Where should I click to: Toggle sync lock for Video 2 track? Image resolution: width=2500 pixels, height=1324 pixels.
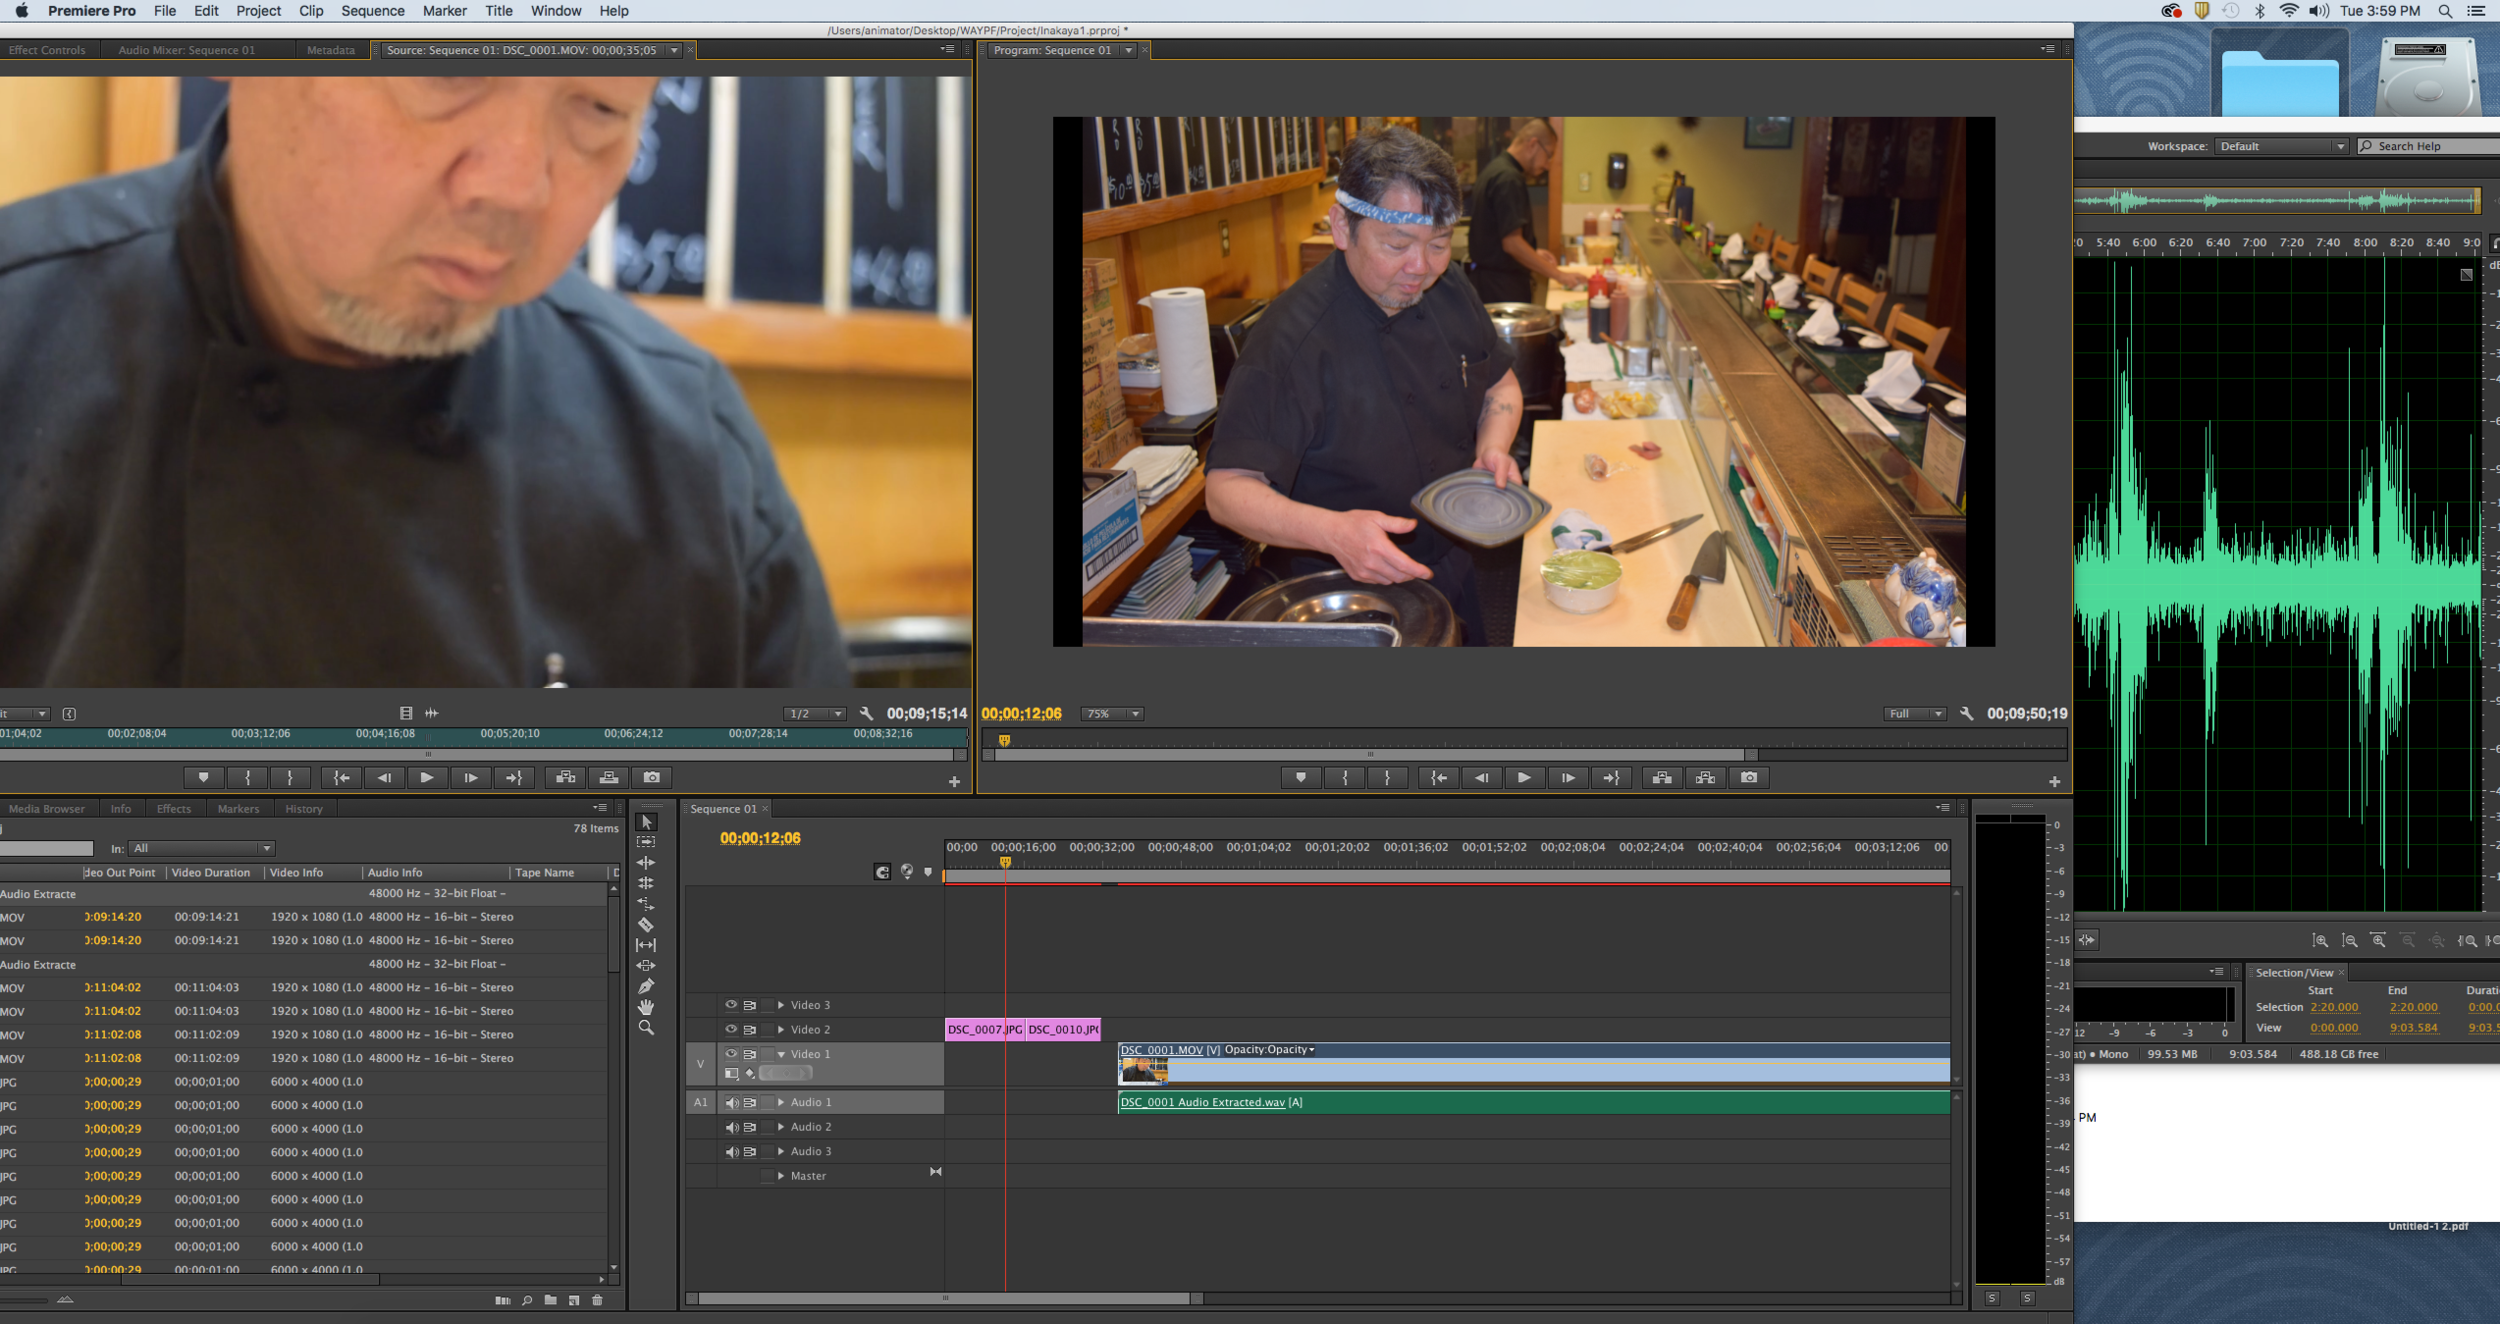coord(749,1029)
